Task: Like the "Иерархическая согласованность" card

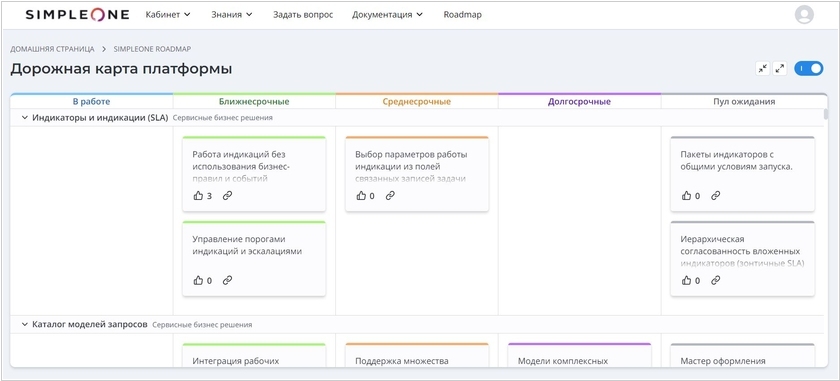Action: coord(686,280)
